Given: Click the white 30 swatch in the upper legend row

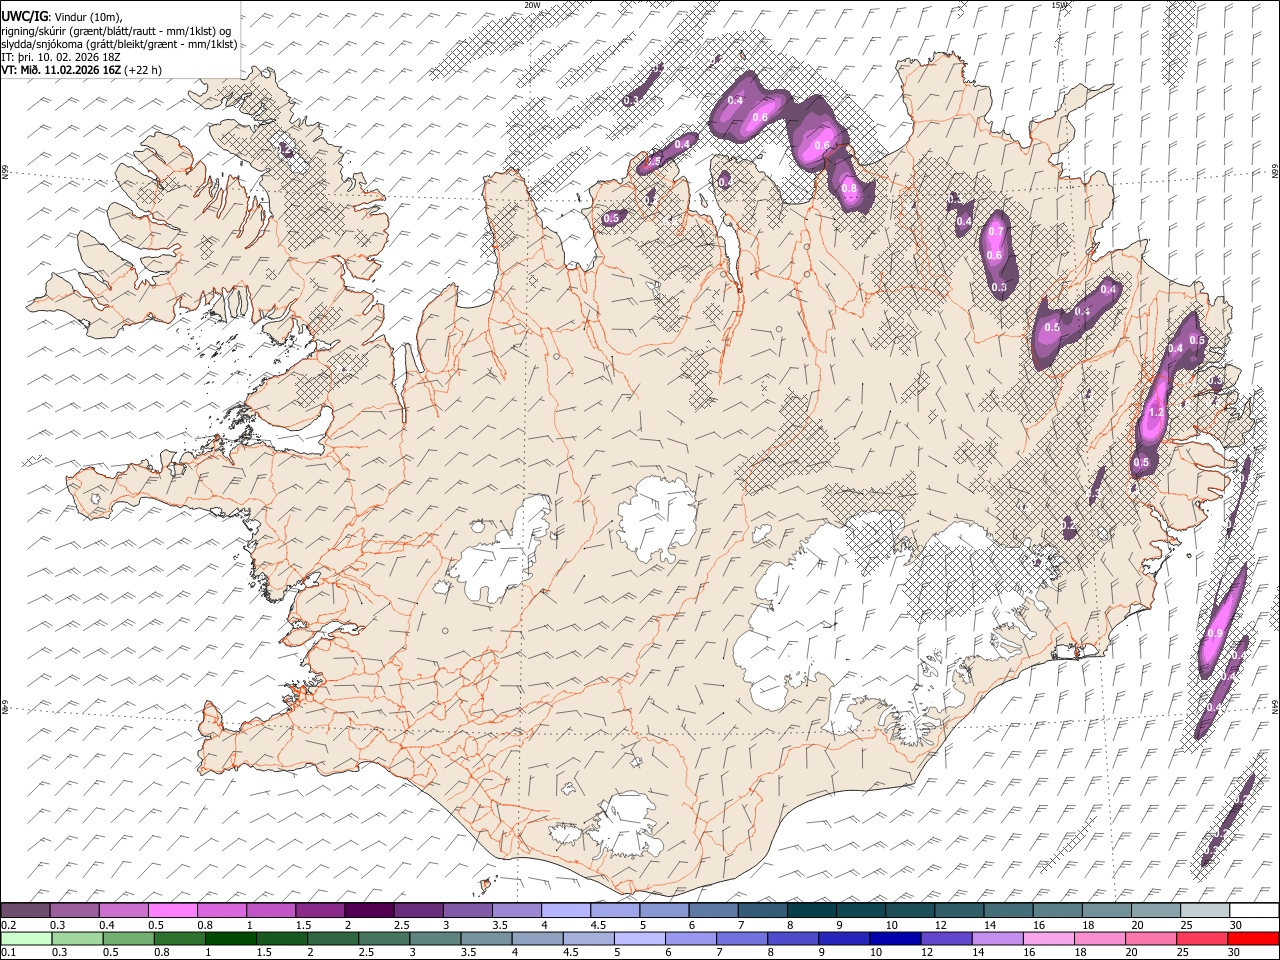Looking at the screenshot, I should pos(1253,911).
